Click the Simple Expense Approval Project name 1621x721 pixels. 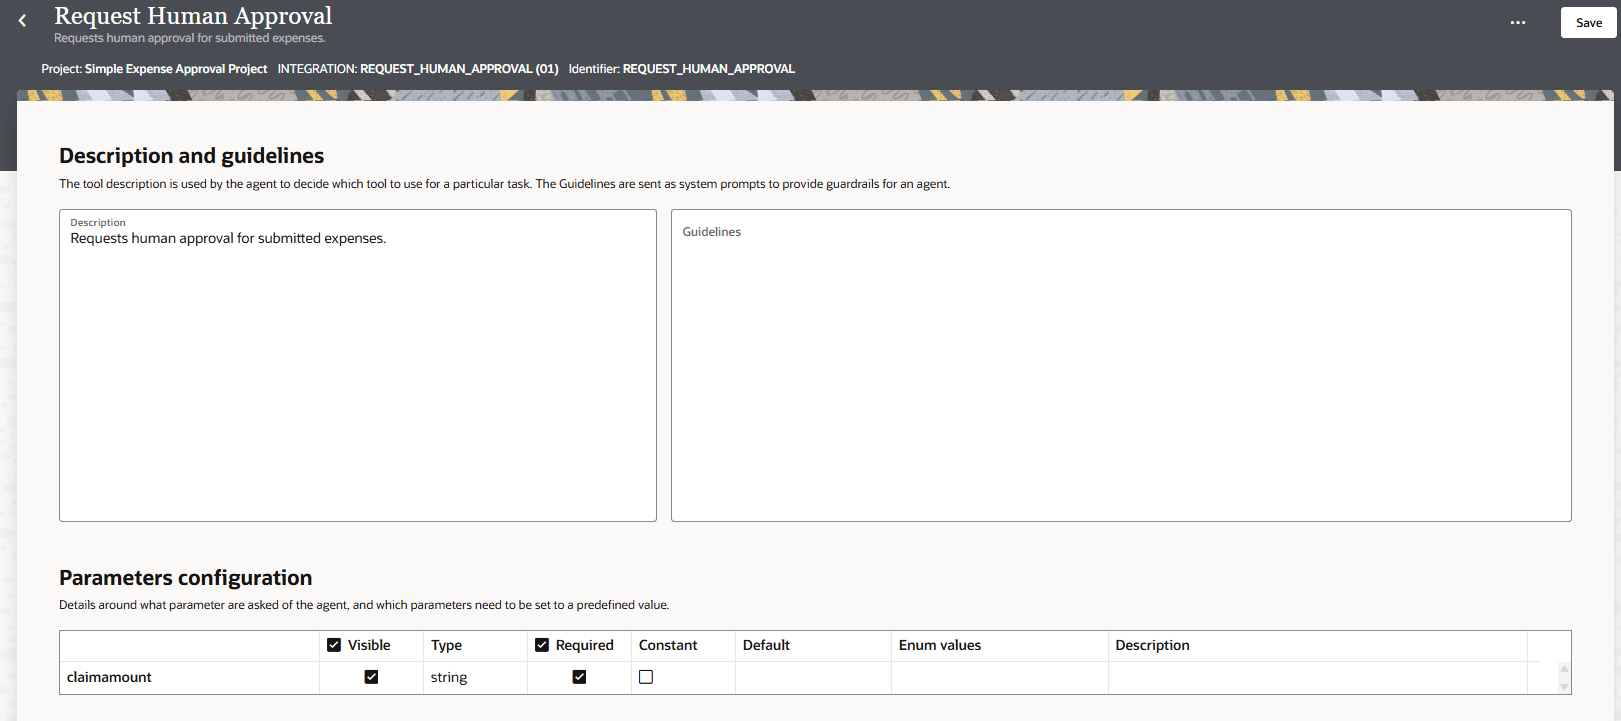click(176, 69)
